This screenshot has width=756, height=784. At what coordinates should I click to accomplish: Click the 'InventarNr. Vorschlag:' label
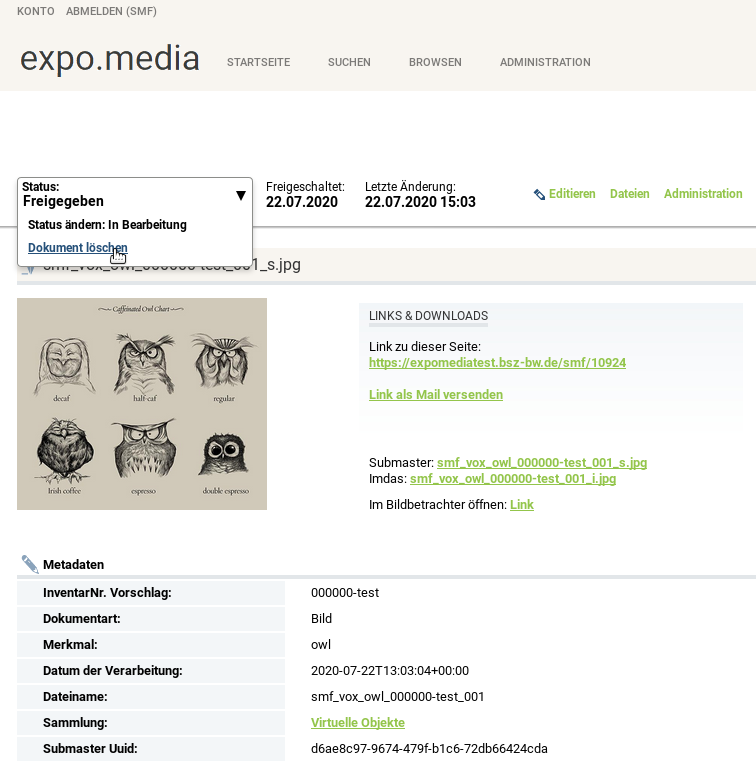click(x=107, y=592)
